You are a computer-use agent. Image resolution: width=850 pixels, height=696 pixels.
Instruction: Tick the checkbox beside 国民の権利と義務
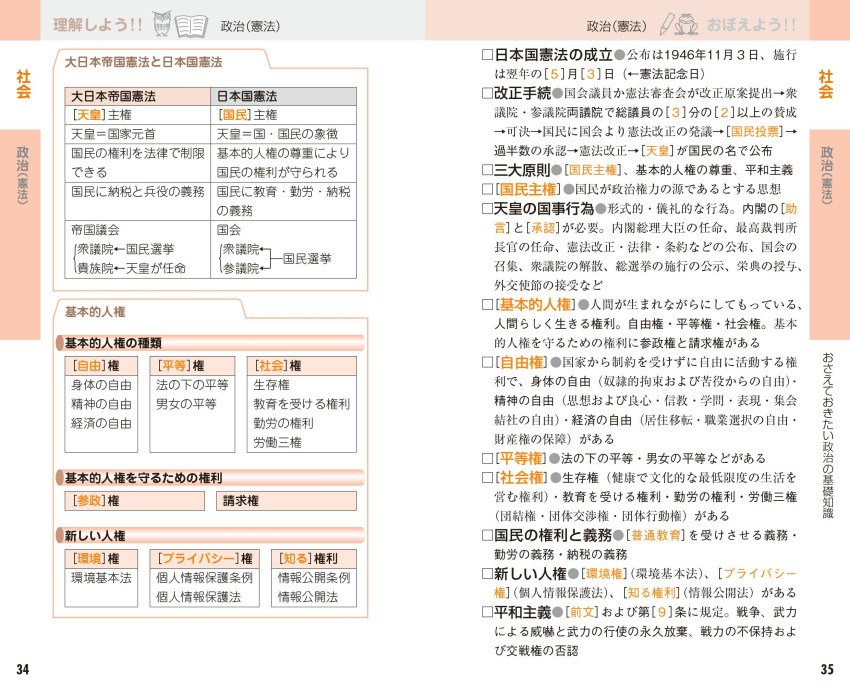[x=487, y=536]
